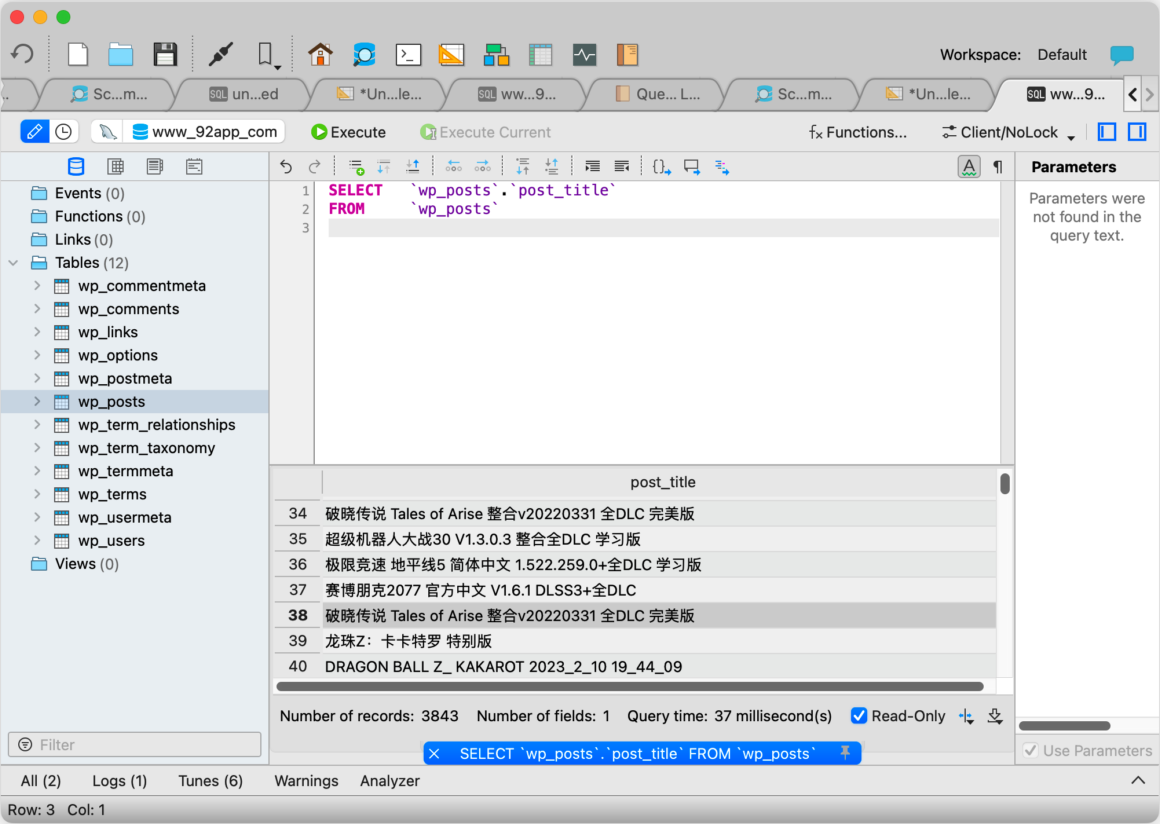Click the Execute Current button

click(x=485, y=132)
